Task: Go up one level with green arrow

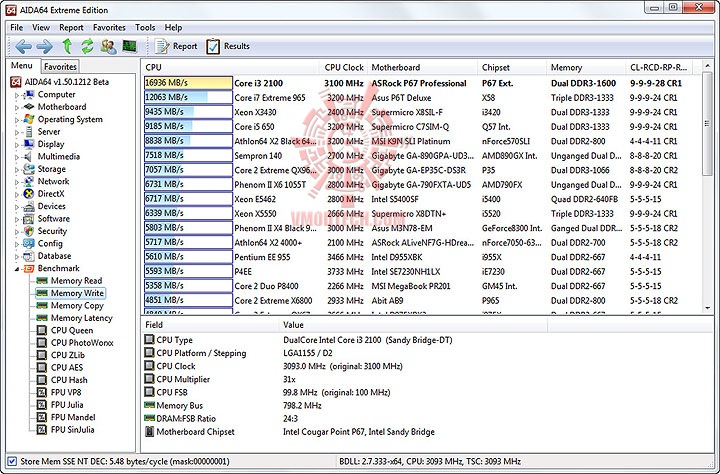Action: (67, 46)
